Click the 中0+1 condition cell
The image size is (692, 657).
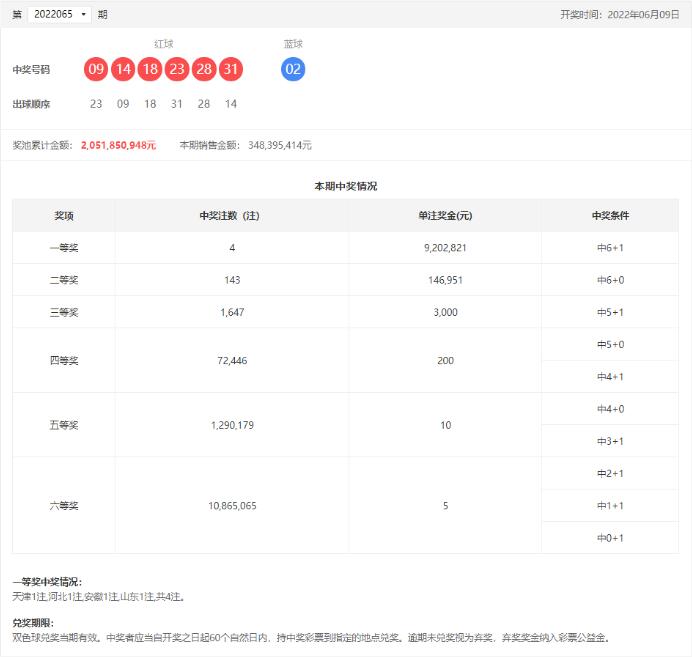click(x=610, y=538)
